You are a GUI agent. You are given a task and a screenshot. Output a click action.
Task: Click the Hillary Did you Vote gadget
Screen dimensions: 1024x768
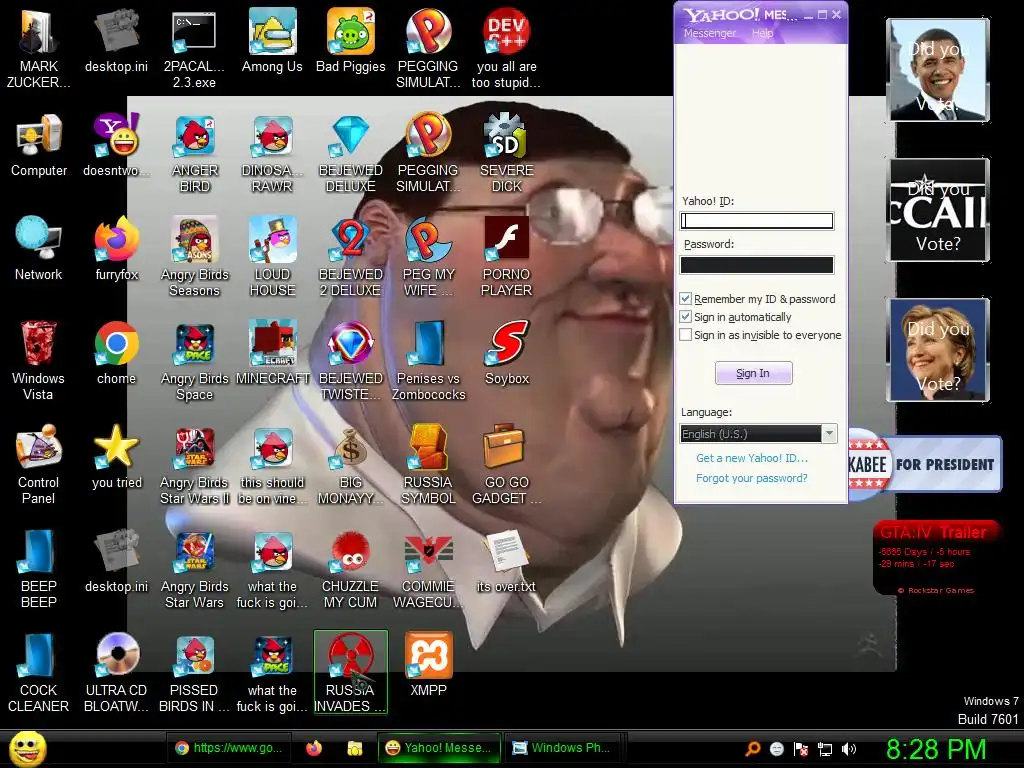[x=938, y=349]
